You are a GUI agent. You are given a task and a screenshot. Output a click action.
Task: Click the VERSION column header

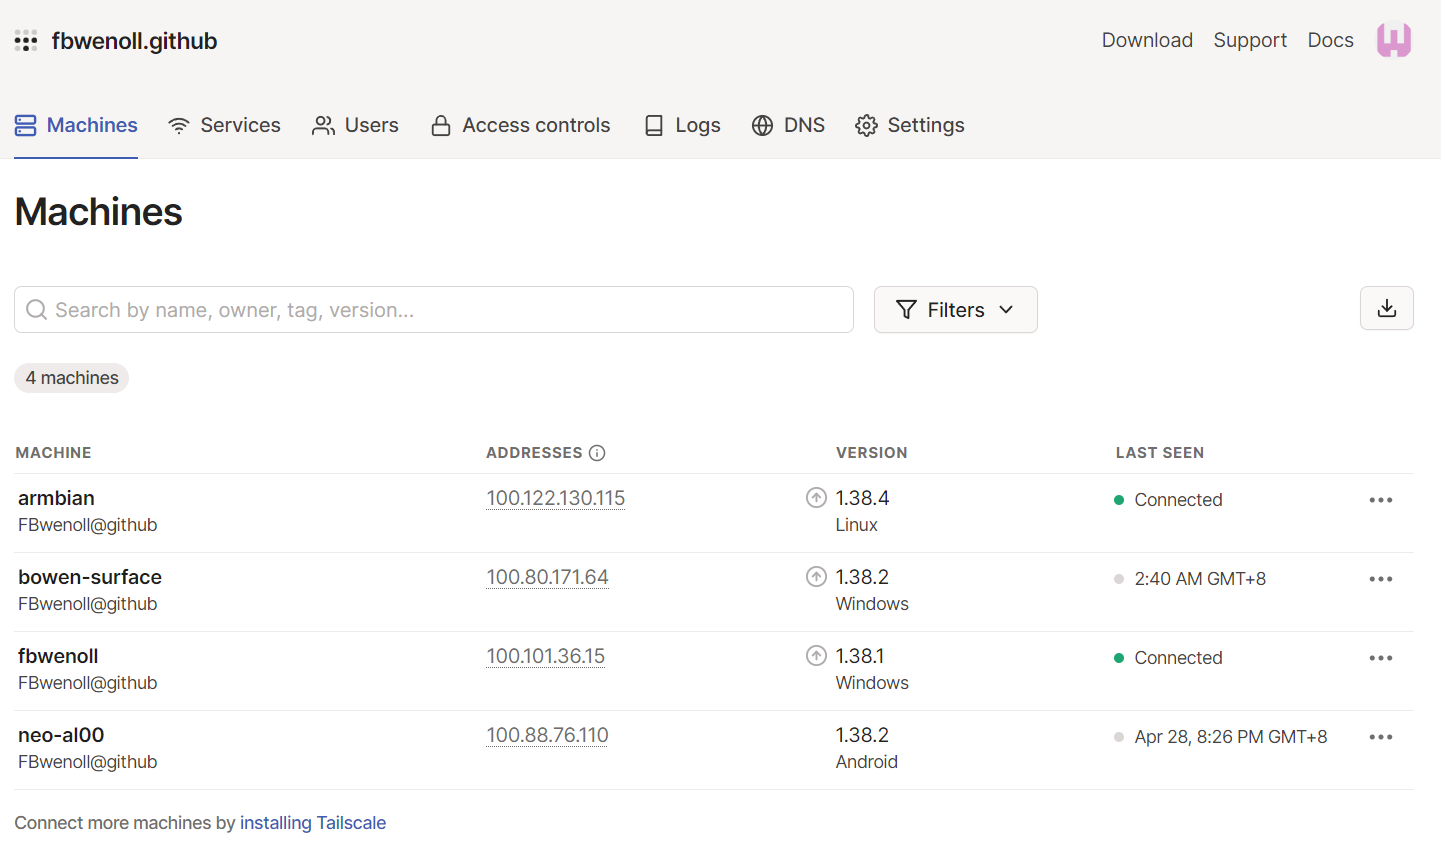pos(872,453)
